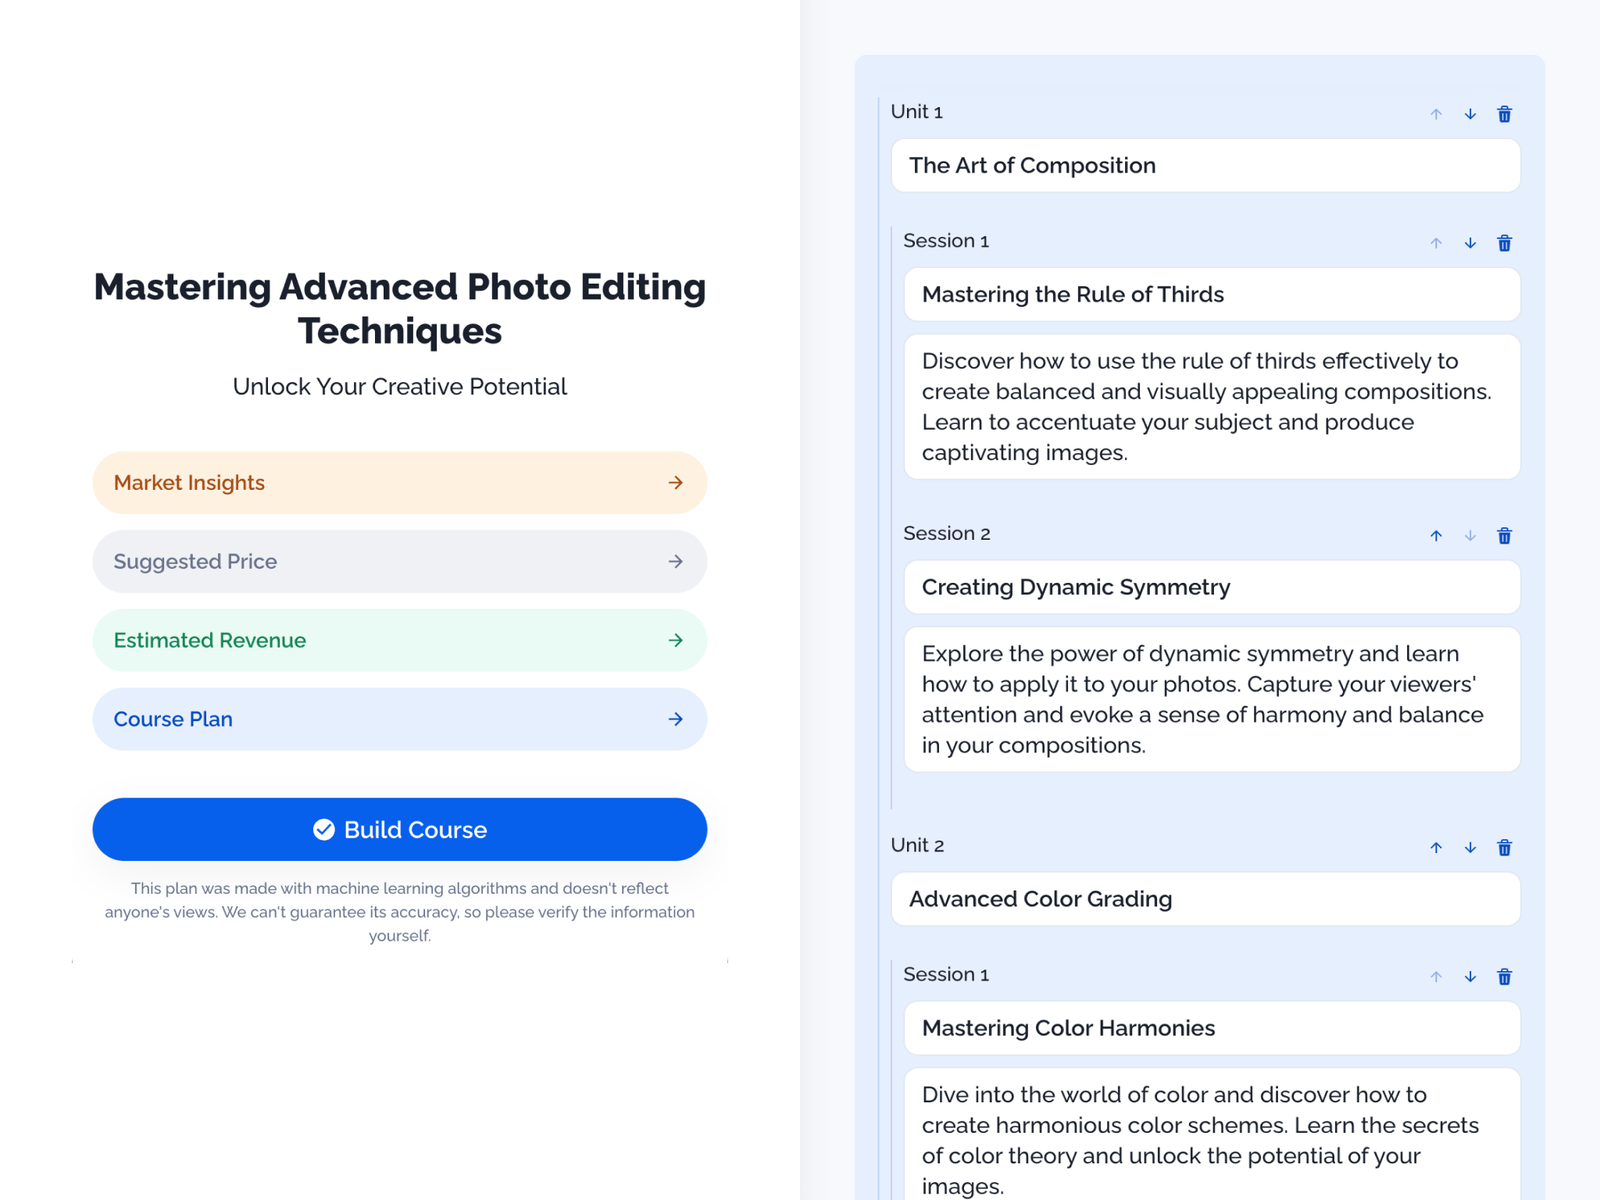Delete Session 2 with the trash icon
The width and height of the screenshot is (1600, 1200).
pyautogui.click(x=1505, y=535)
